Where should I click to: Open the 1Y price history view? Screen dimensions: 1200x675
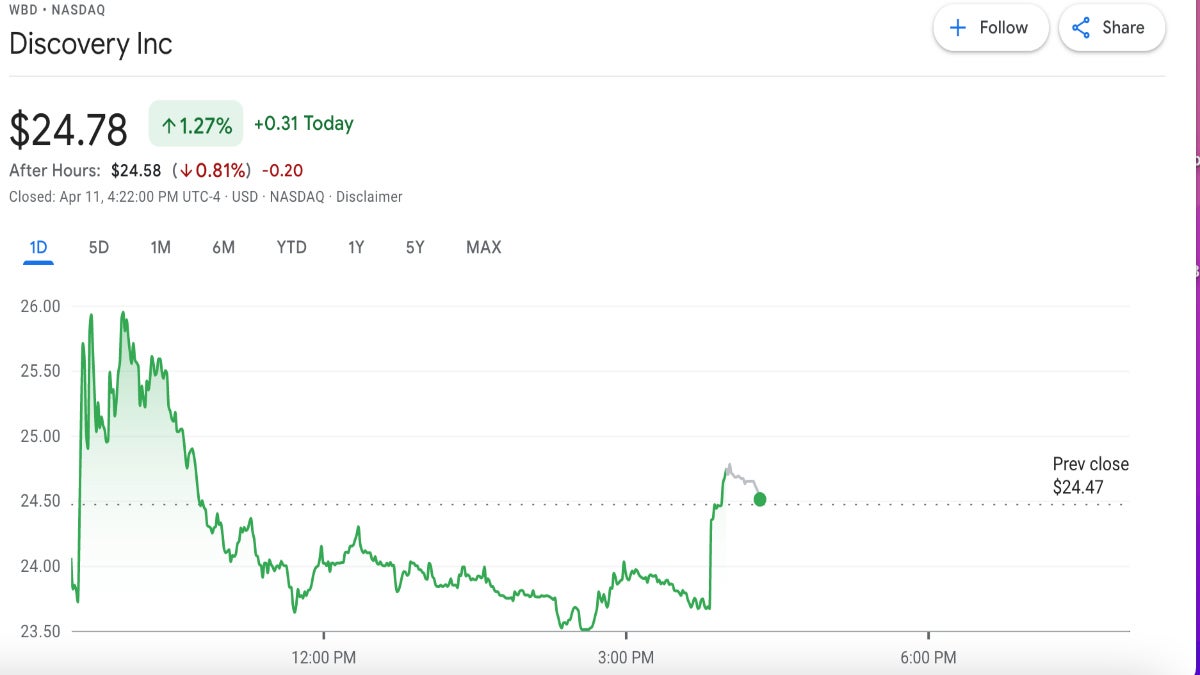355,247
